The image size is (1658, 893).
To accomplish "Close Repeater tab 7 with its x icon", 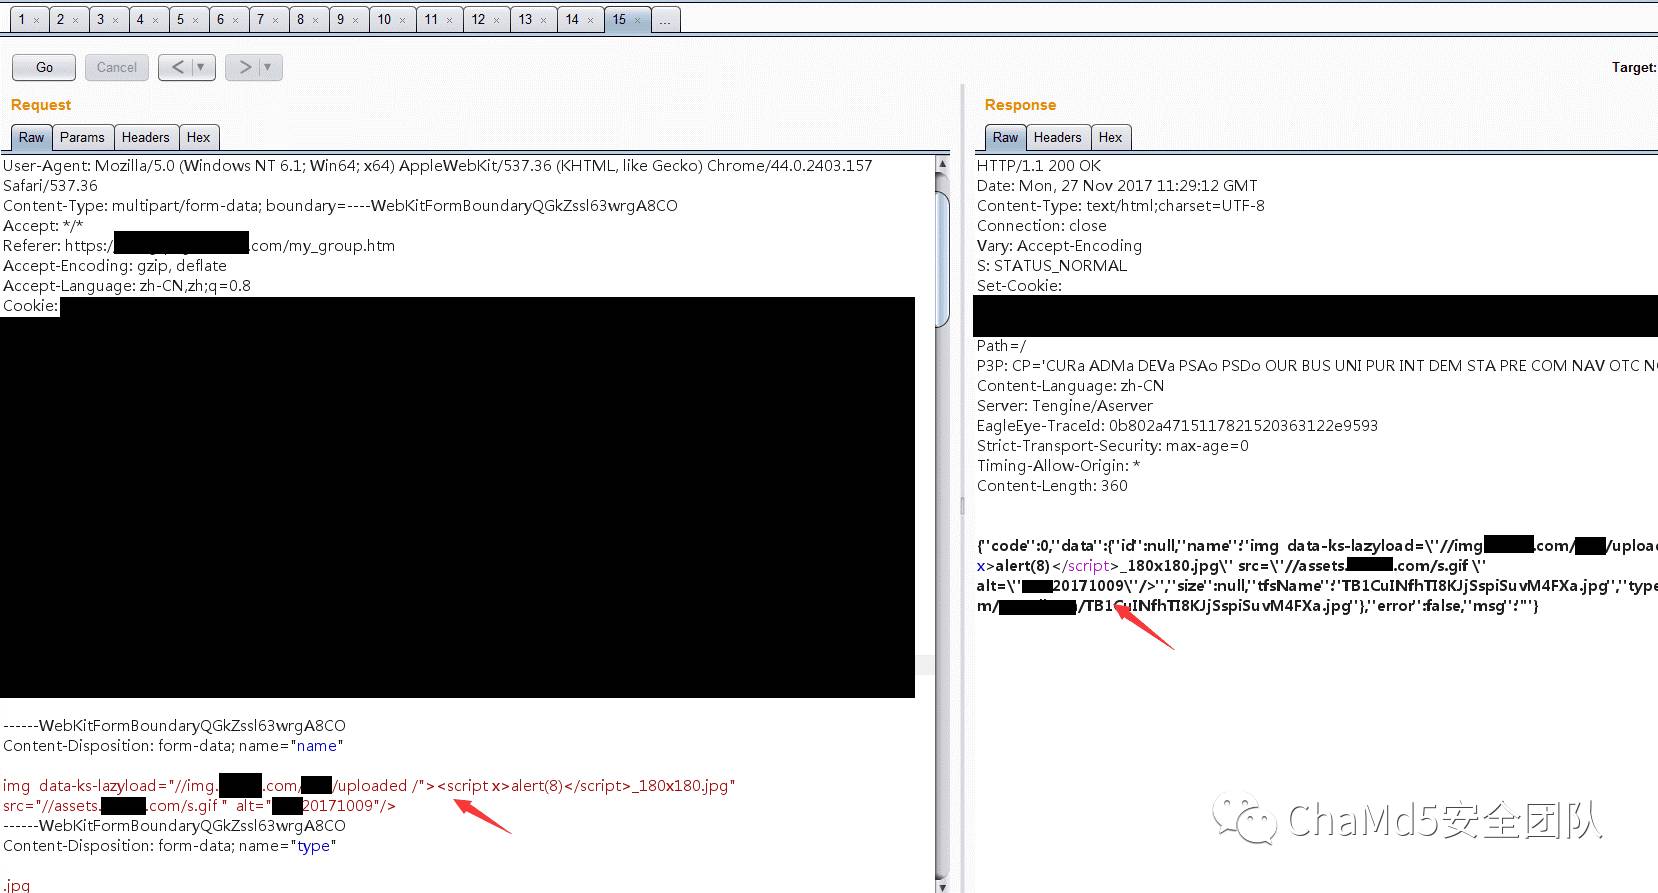I will tap(275, 20).
